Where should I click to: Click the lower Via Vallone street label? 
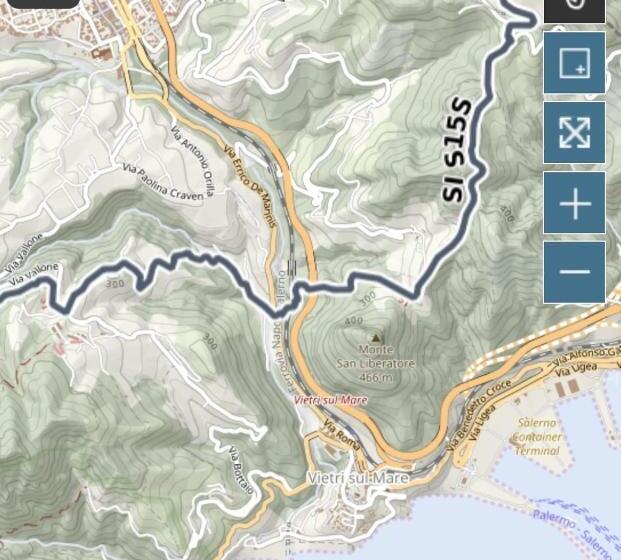click(34, 274)
